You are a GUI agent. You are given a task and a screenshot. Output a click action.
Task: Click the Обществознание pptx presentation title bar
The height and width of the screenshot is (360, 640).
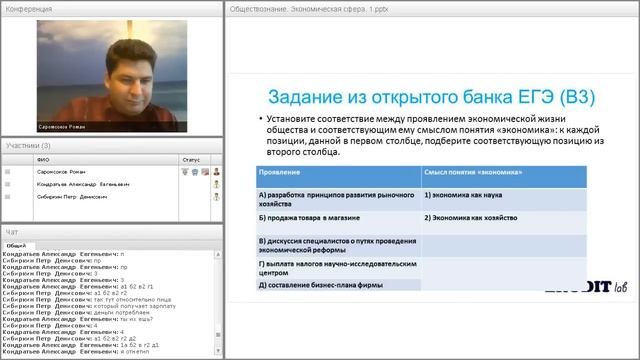[x=432, y=9]
